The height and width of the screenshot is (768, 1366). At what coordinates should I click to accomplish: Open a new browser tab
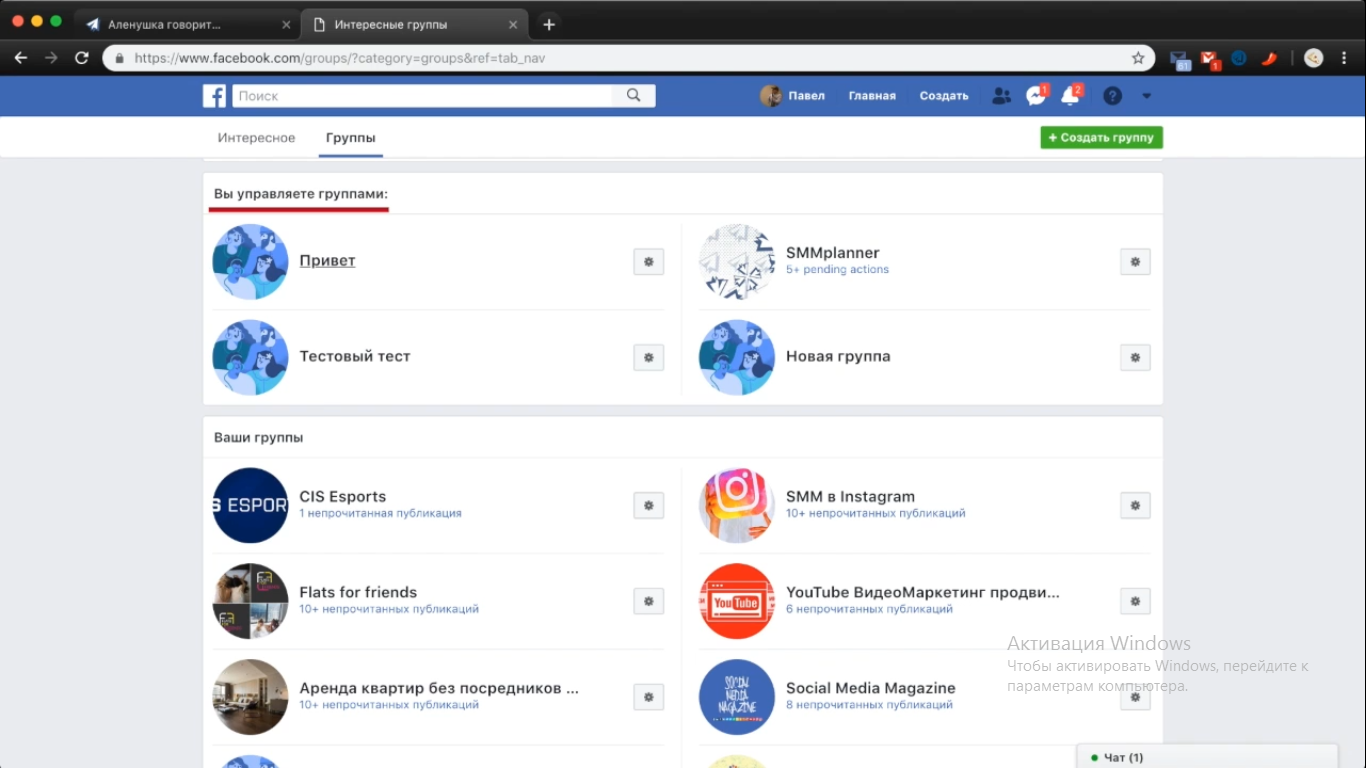(548, 24)
